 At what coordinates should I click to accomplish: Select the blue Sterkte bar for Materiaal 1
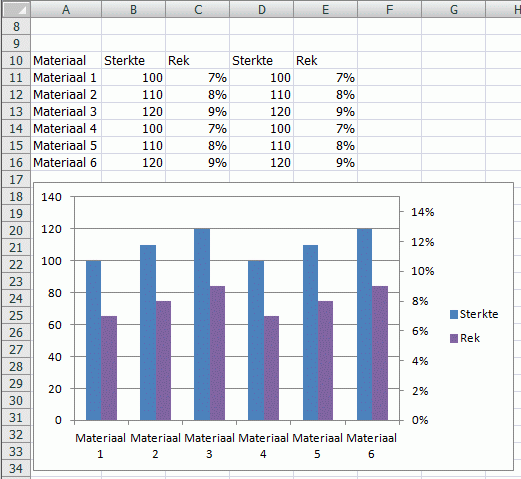pyautogui.click(x=94, y=340)
